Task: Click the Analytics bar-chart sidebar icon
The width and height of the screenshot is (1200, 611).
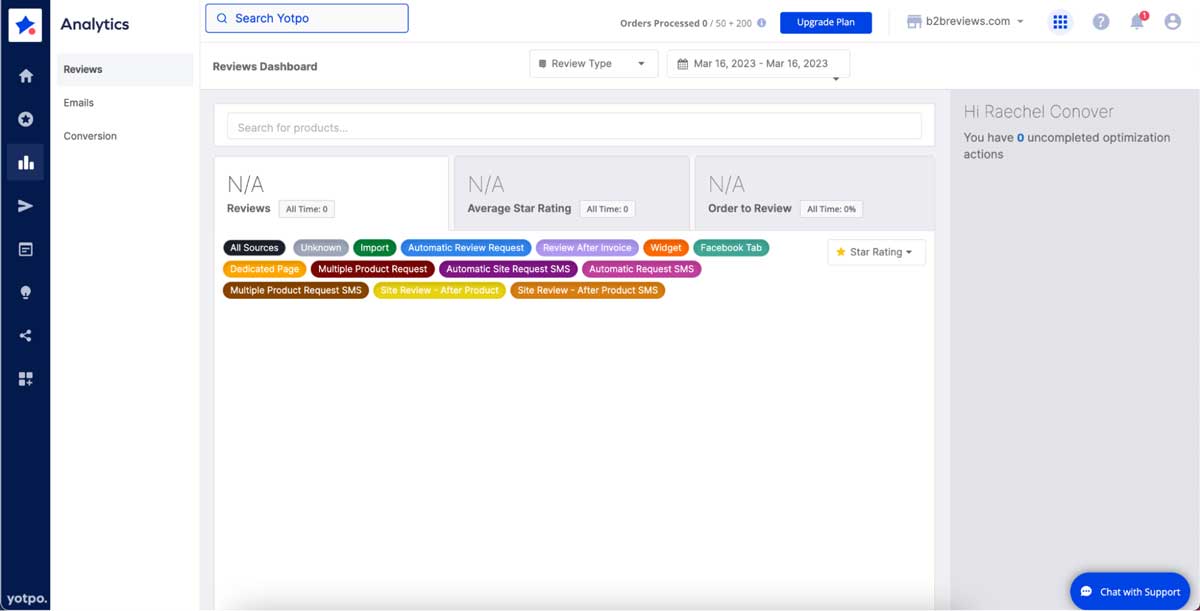Action: (x=25, y=160)
